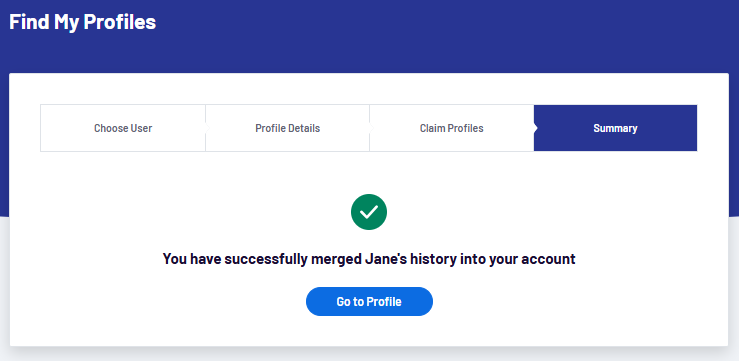Select the highlighted Summary step
Image resolution: width=739 pixels, height=361 pixels.
coord(615,128)
